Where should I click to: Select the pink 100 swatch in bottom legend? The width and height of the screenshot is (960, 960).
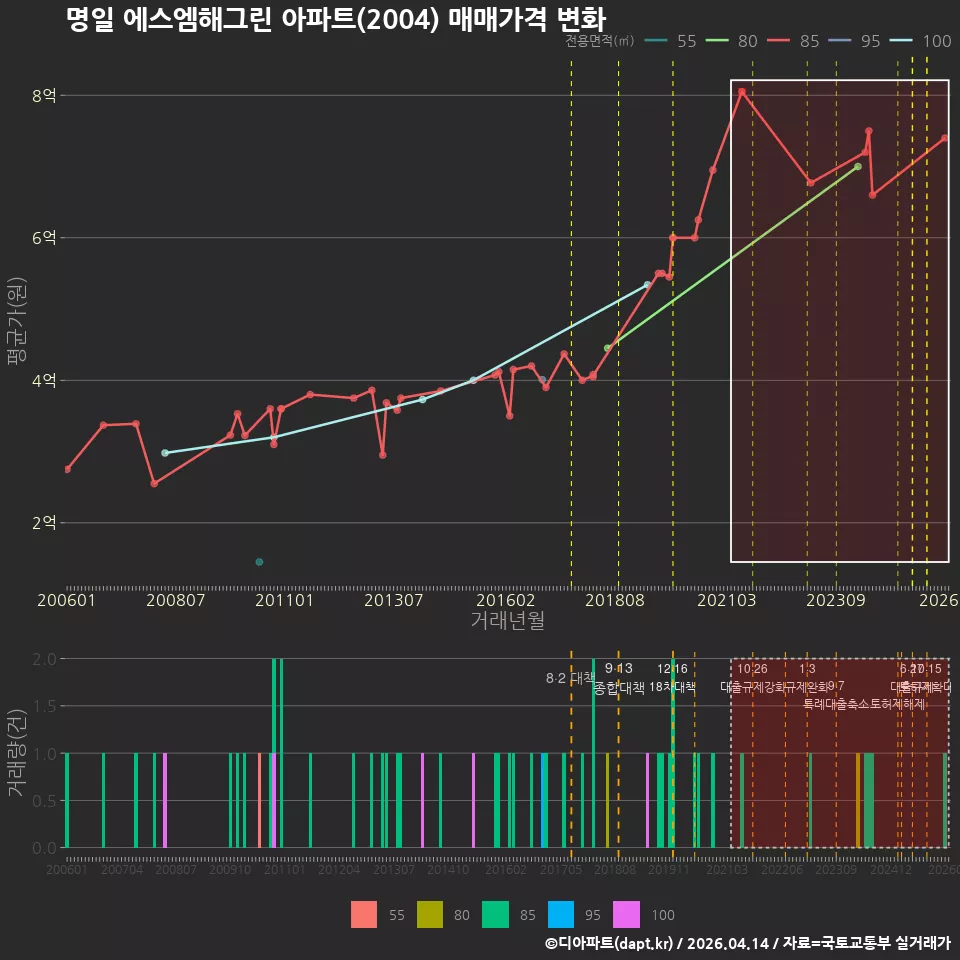tap(626, 915)
